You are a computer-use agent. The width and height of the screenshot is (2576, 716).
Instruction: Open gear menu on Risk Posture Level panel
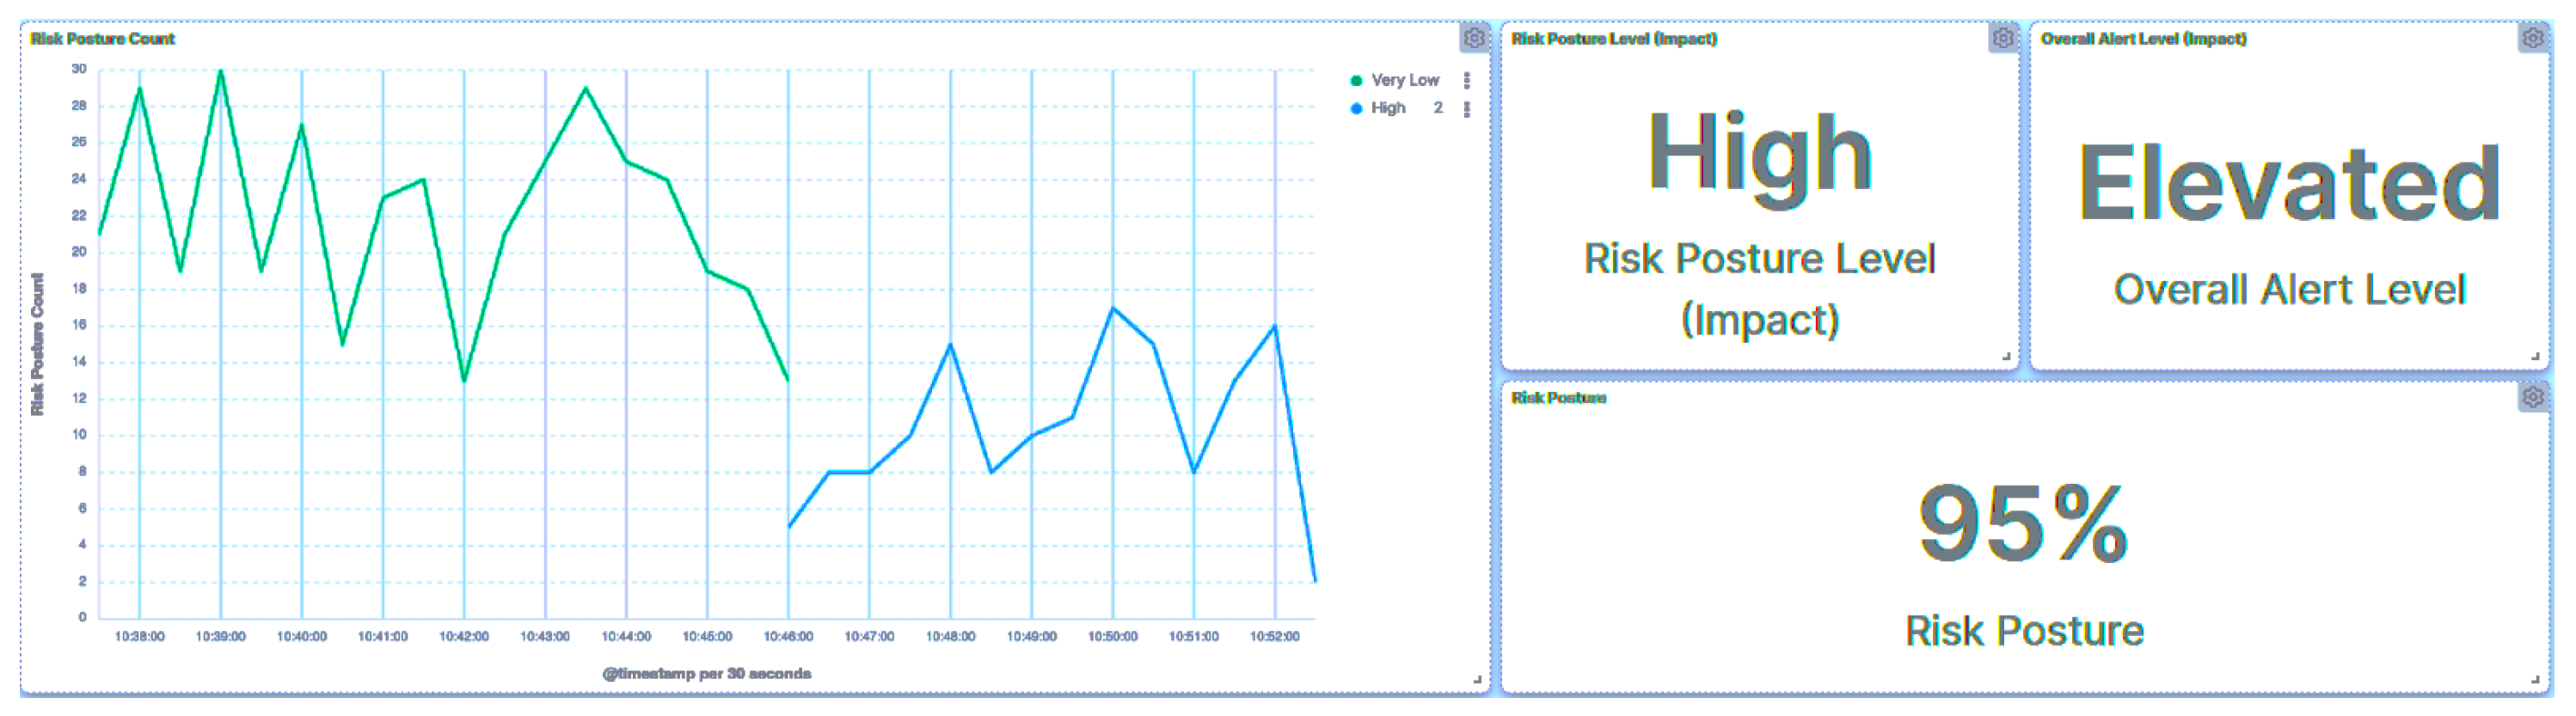[2002, 38]
